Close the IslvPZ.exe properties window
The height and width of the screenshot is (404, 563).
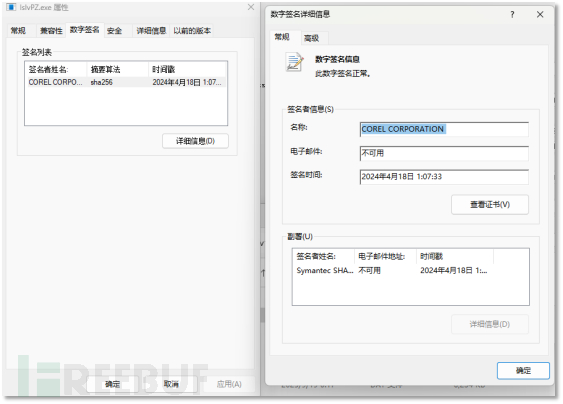point(251,7)
